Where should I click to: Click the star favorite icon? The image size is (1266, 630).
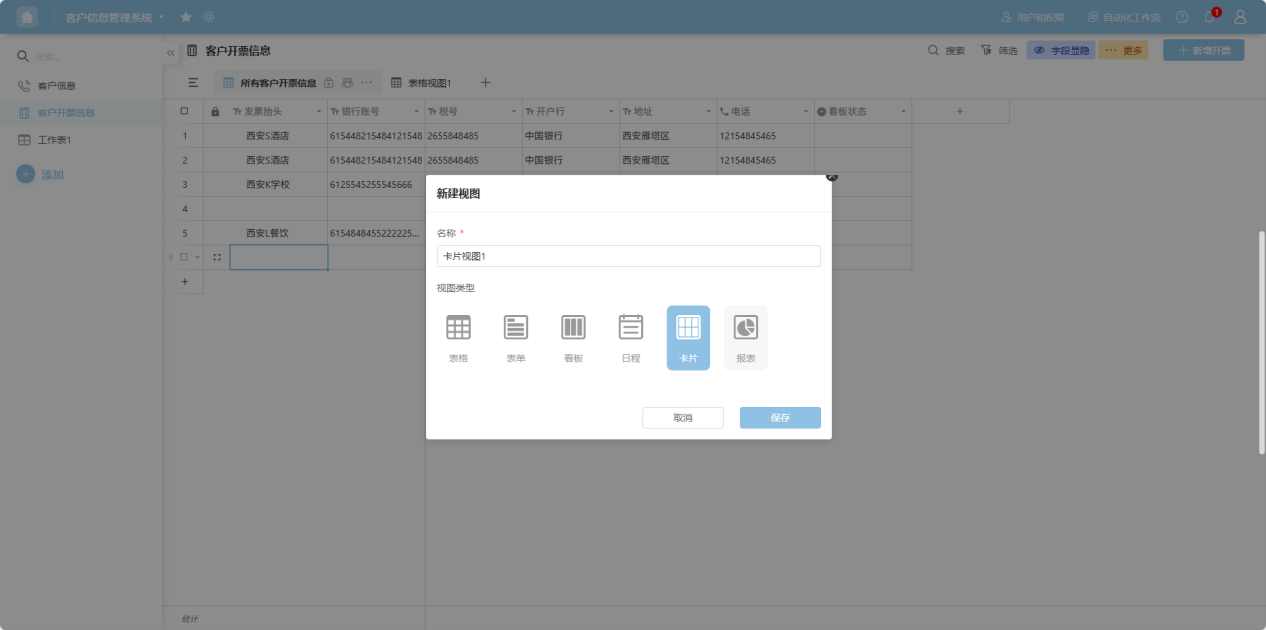pos(186,17)
